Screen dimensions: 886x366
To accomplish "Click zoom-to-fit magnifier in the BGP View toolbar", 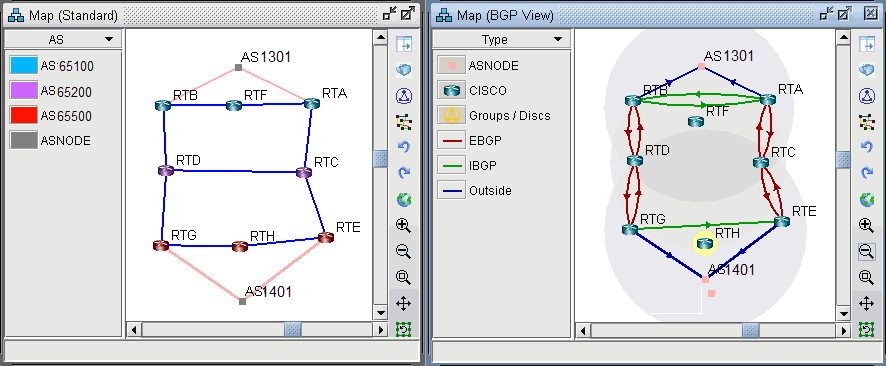I will (866, 277).
